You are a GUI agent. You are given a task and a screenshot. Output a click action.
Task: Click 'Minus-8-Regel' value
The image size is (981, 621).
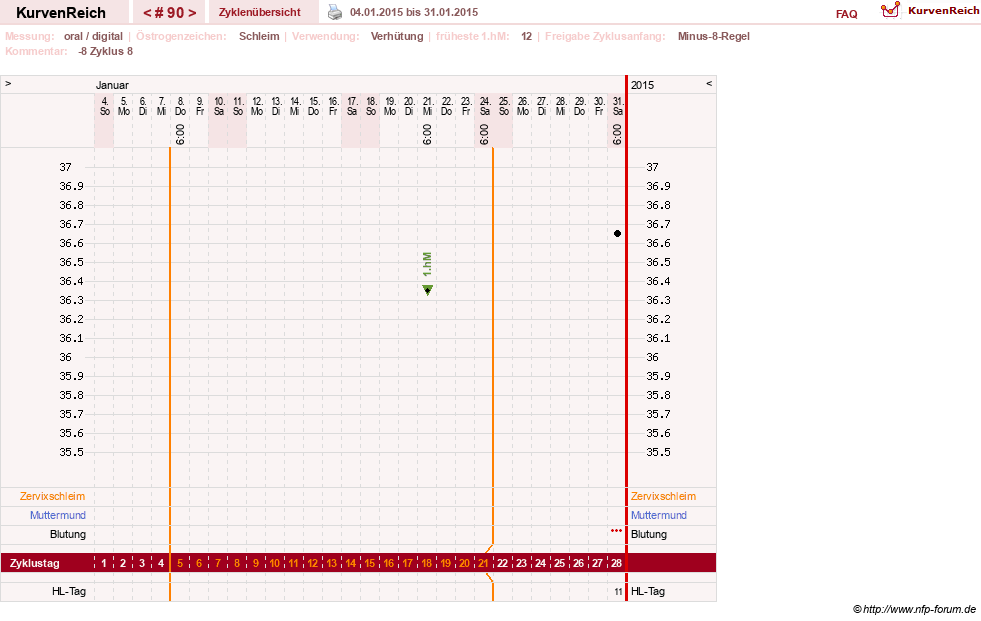[713, 36]
